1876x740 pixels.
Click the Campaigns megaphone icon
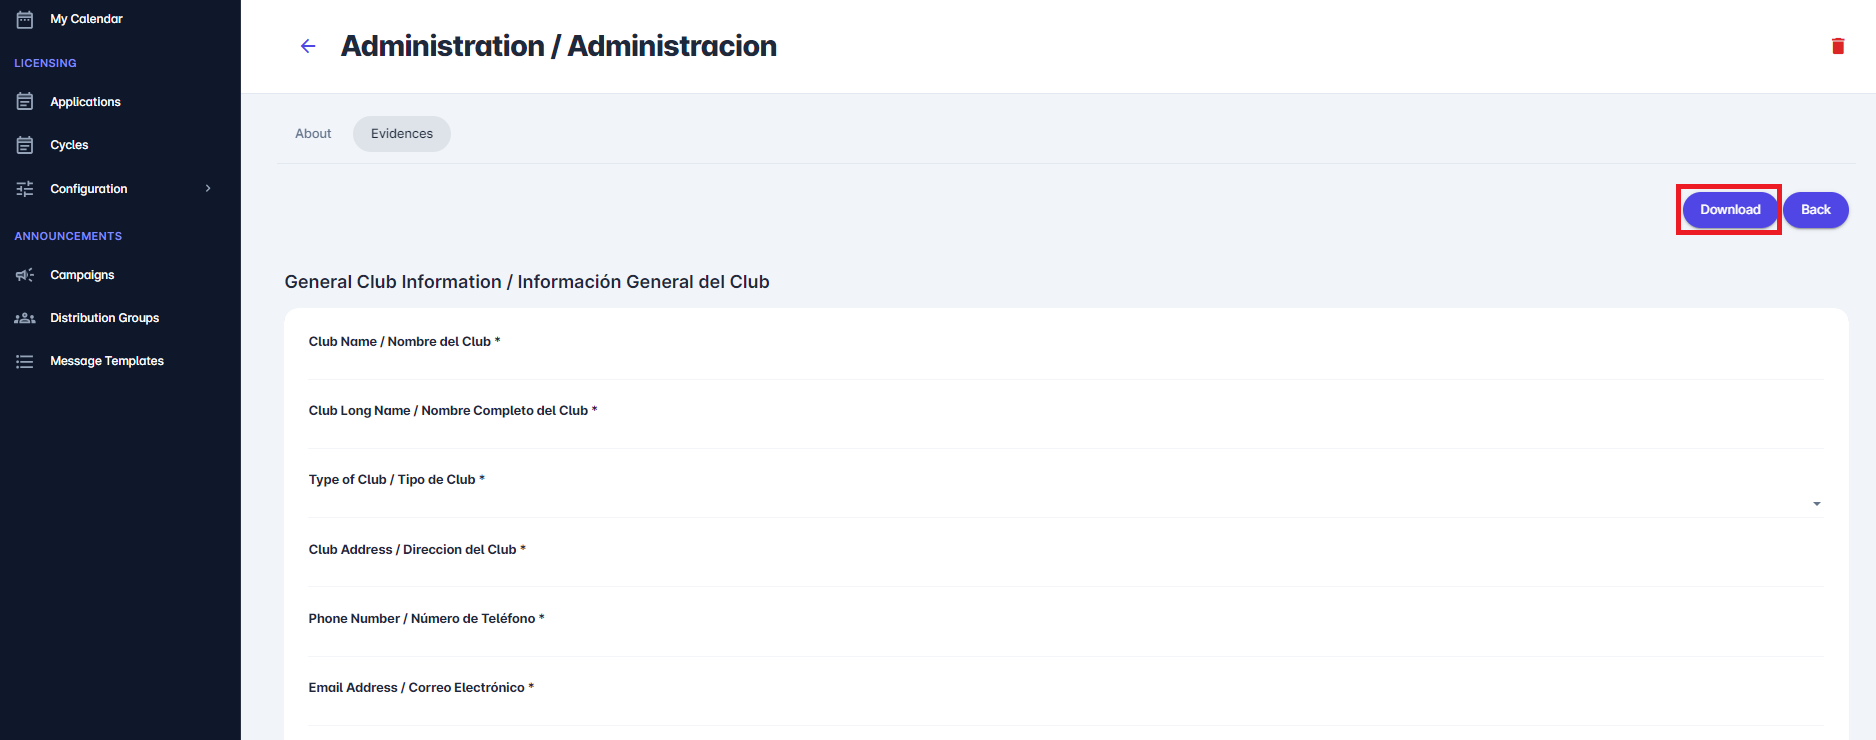[25, 275]
